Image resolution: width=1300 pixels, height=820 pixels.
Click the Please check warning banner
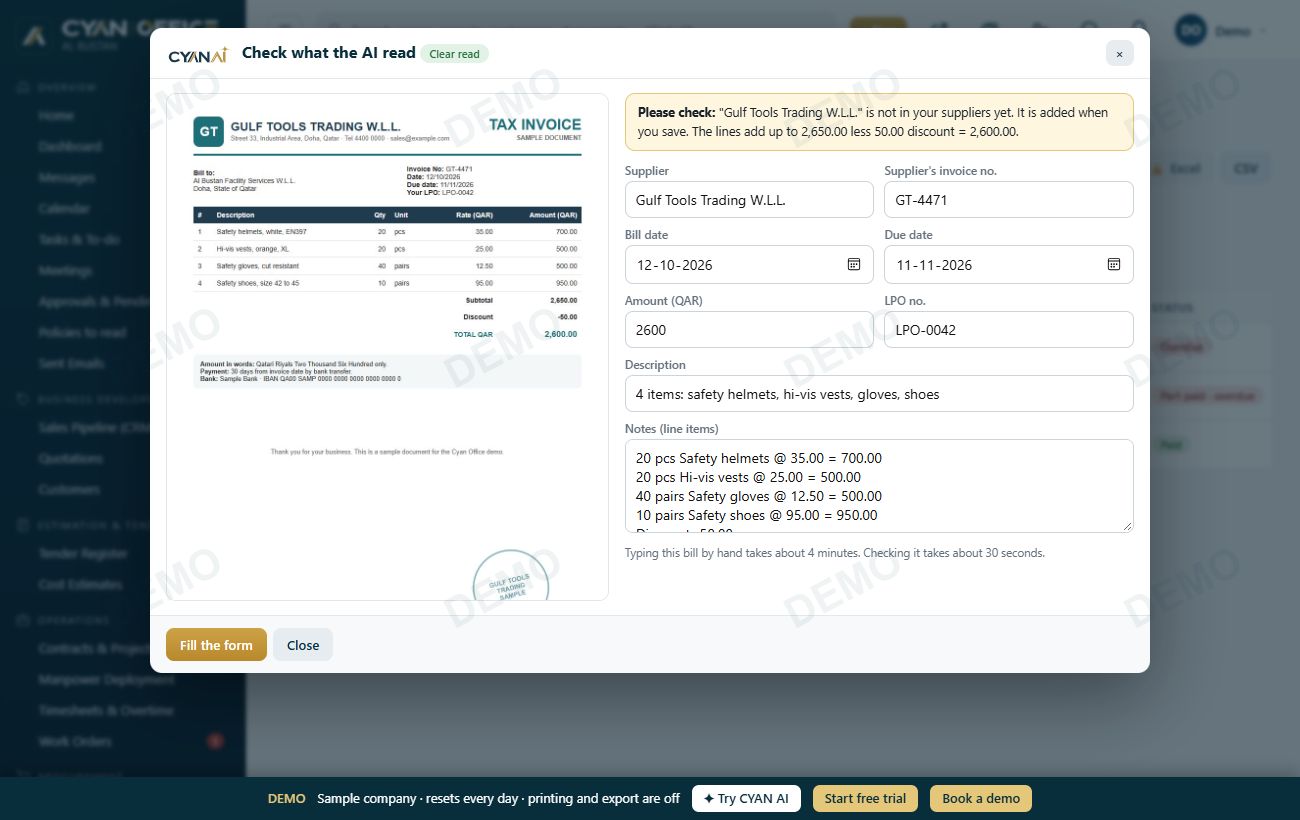(x=879, y=122)
